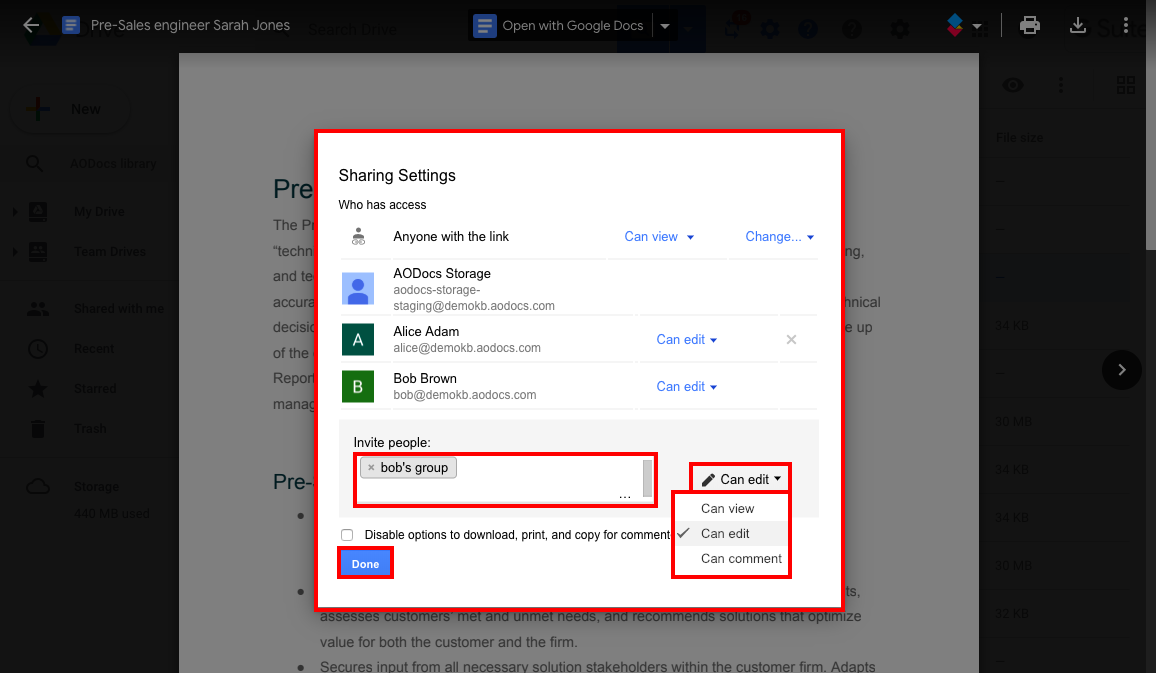The width and height of the screenshot is (1156, 673).
Task: Click the Pre-Sales engineer Sarah Jones title
Action: [190, 26]
